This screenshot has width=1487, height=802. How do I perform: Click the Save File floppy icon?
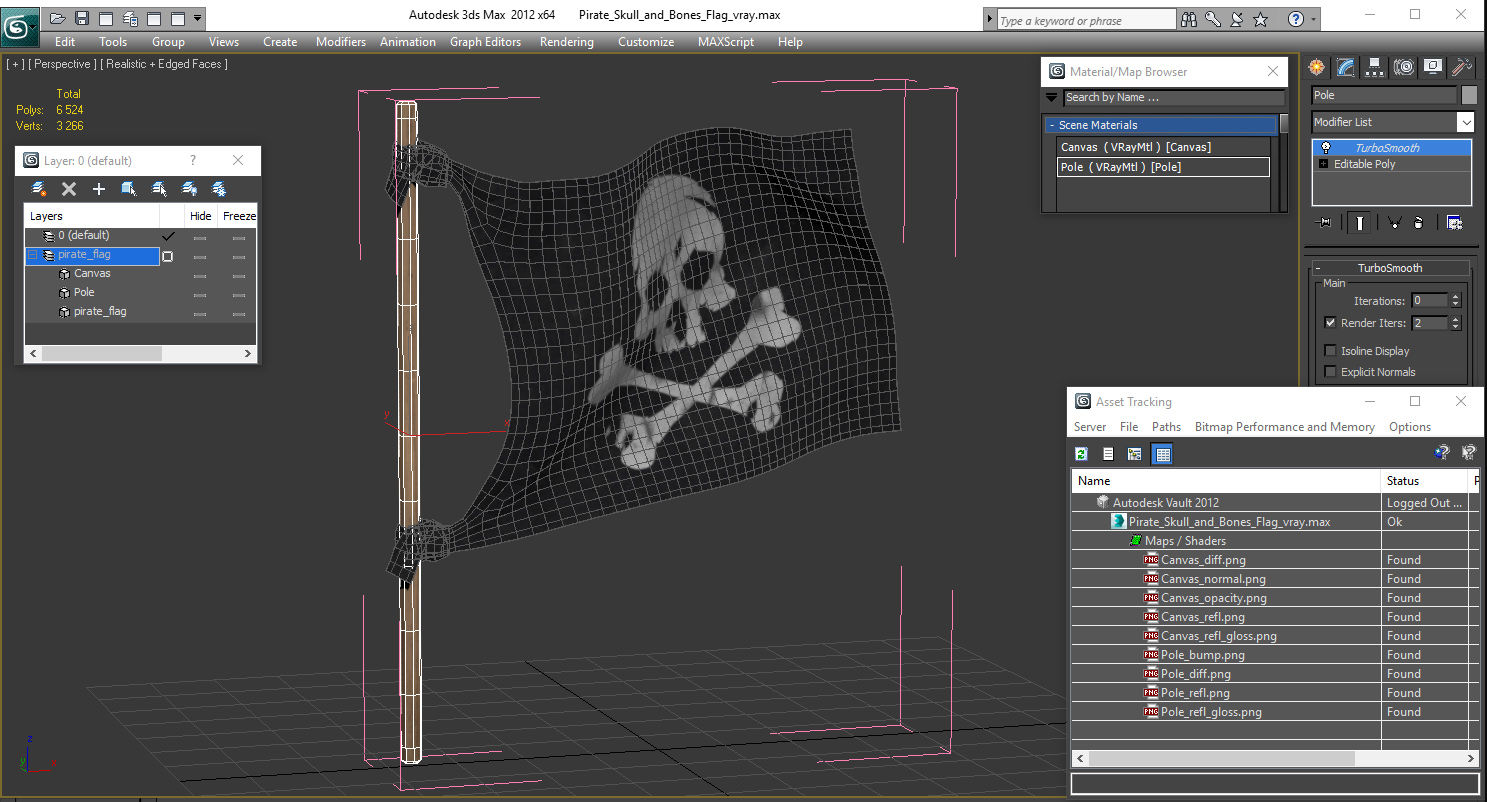pos(82,18)
